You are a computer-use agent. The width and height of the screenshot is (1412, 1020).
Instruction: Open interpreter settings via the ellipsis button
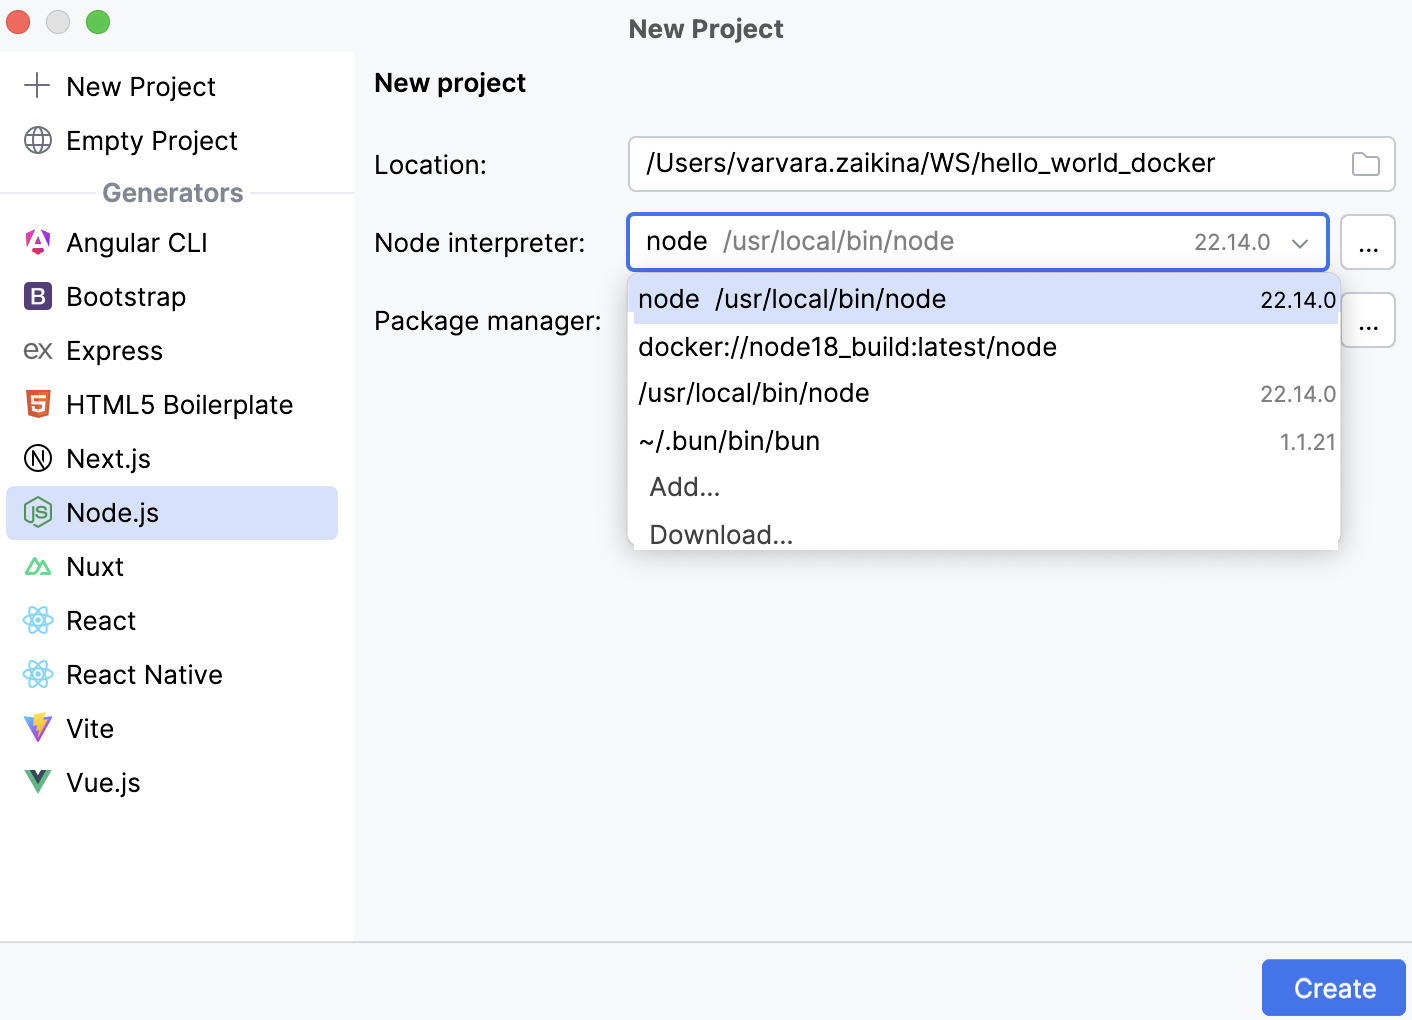pyautogui.click(x=1368, y=242)
